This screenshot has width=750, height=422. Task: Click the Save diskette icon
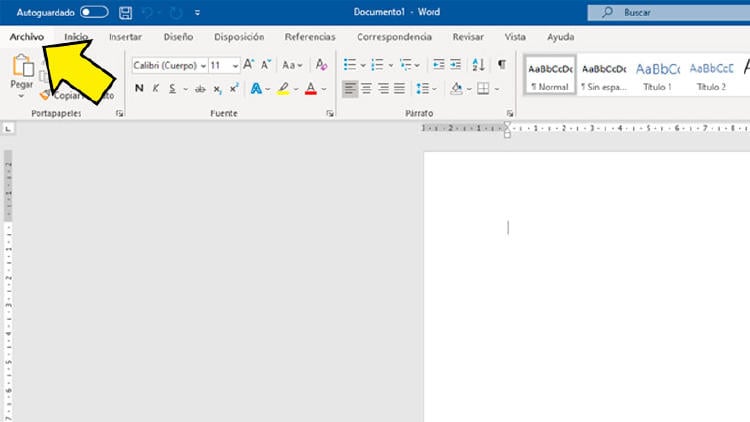(x=125, y=12)
